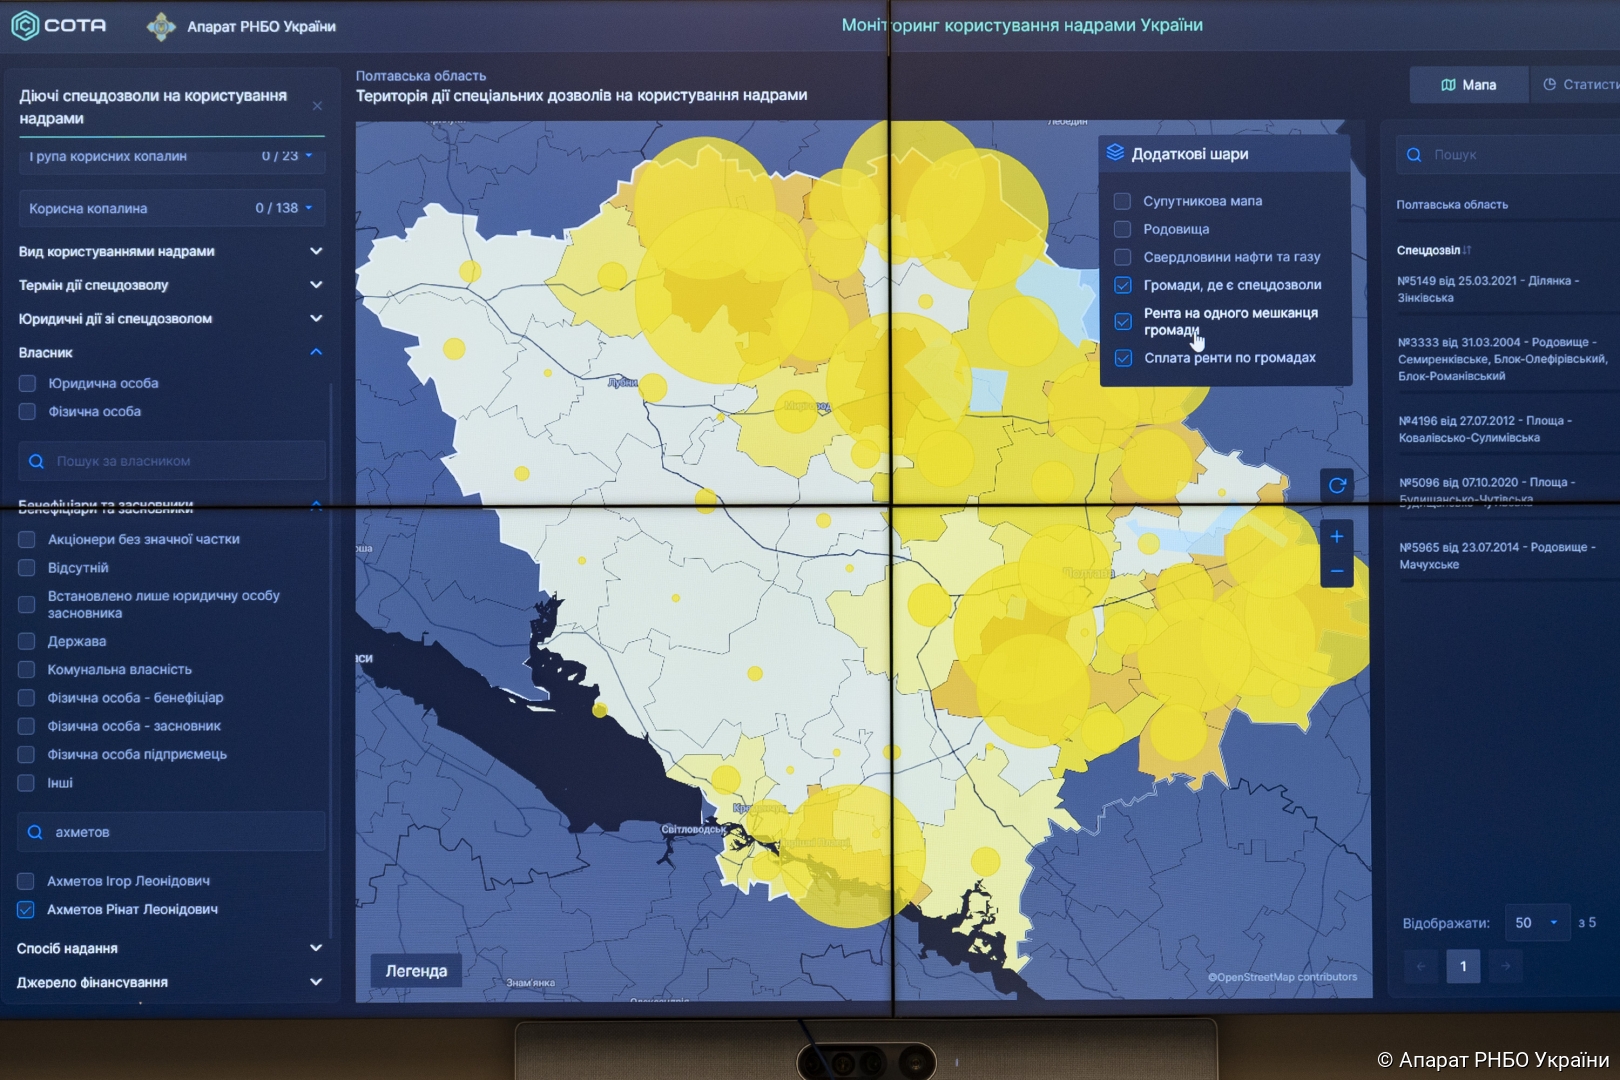
Task: Open the Корисна копалина dropdown
Action: click(x=171, y=208)
